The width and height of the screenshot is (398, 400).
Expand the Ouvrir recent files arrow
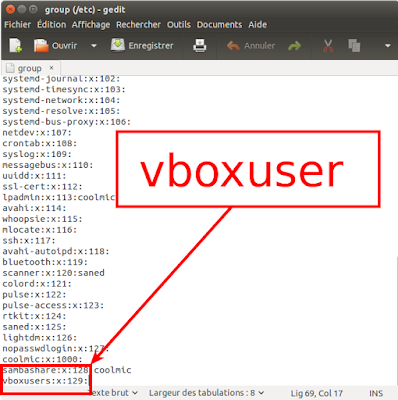[94, 46]
